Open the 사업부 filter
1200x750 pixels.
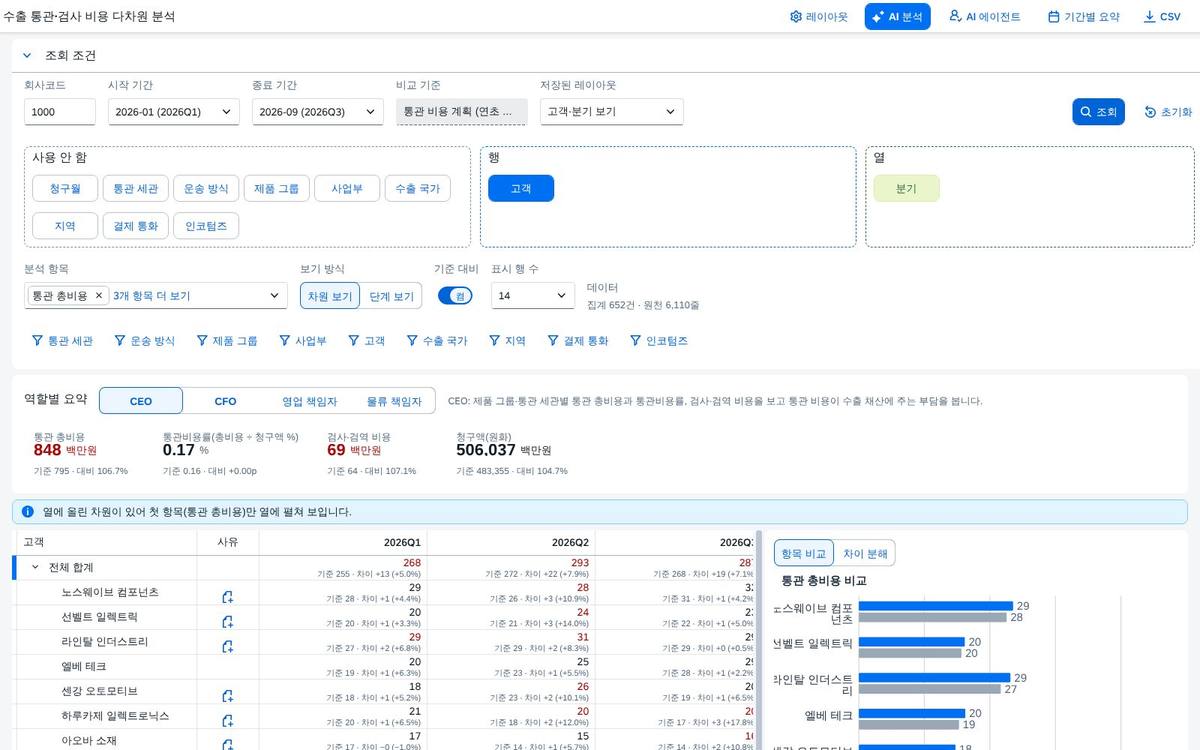[x=303, y=341]
